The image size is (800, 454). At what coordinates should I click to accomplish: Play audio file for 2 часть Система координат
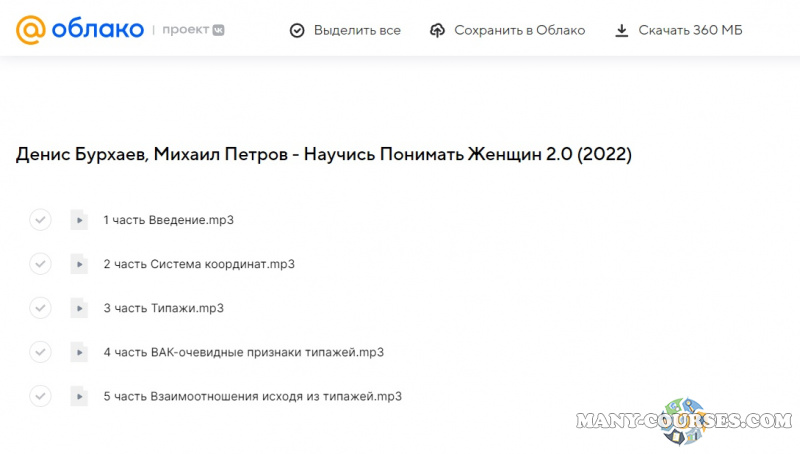pyautogui.click(x=79, y=264)
